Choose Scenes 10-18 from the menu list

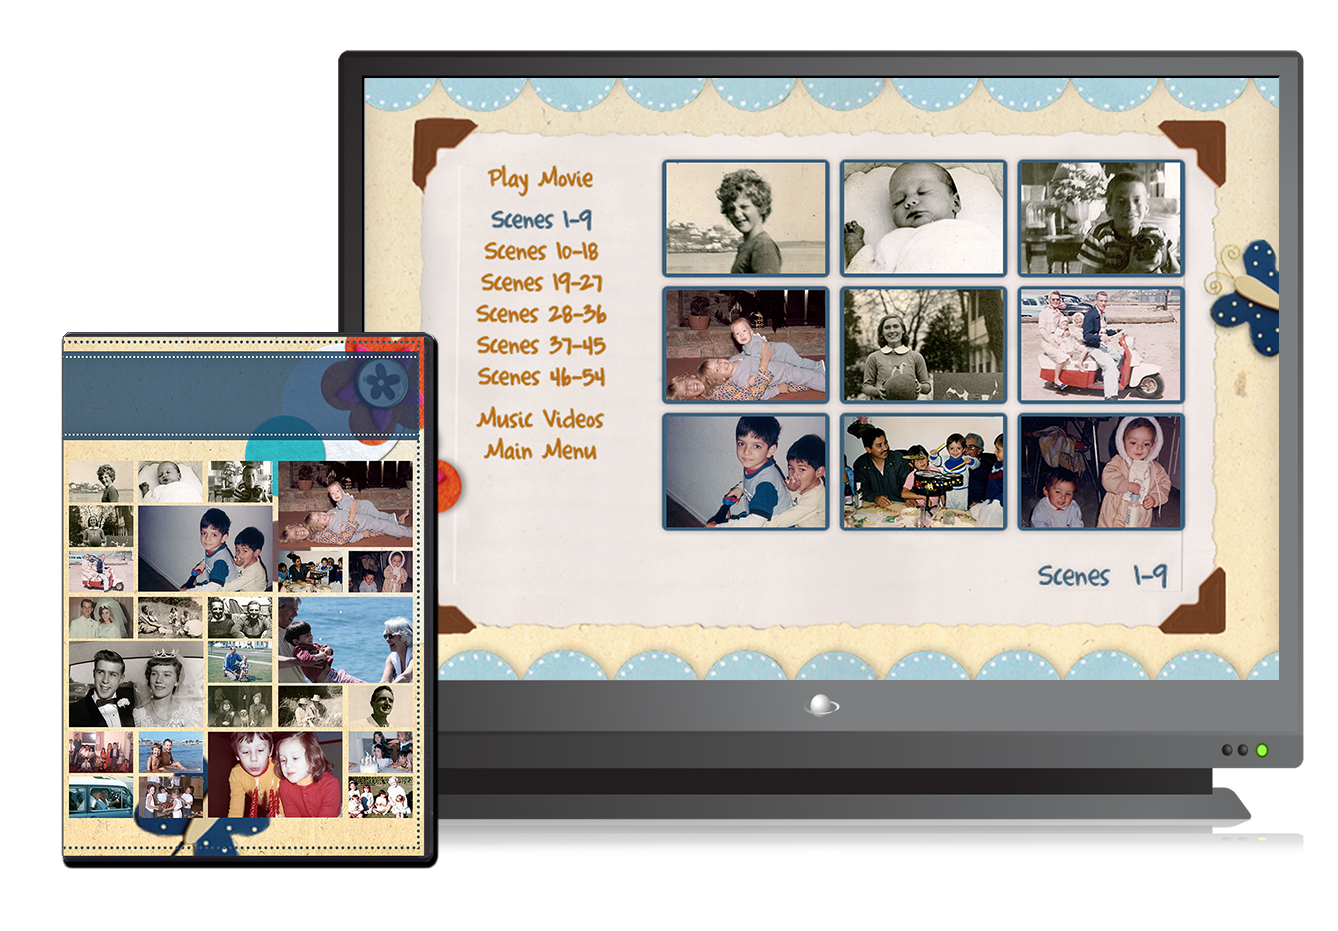pos(541,251)
